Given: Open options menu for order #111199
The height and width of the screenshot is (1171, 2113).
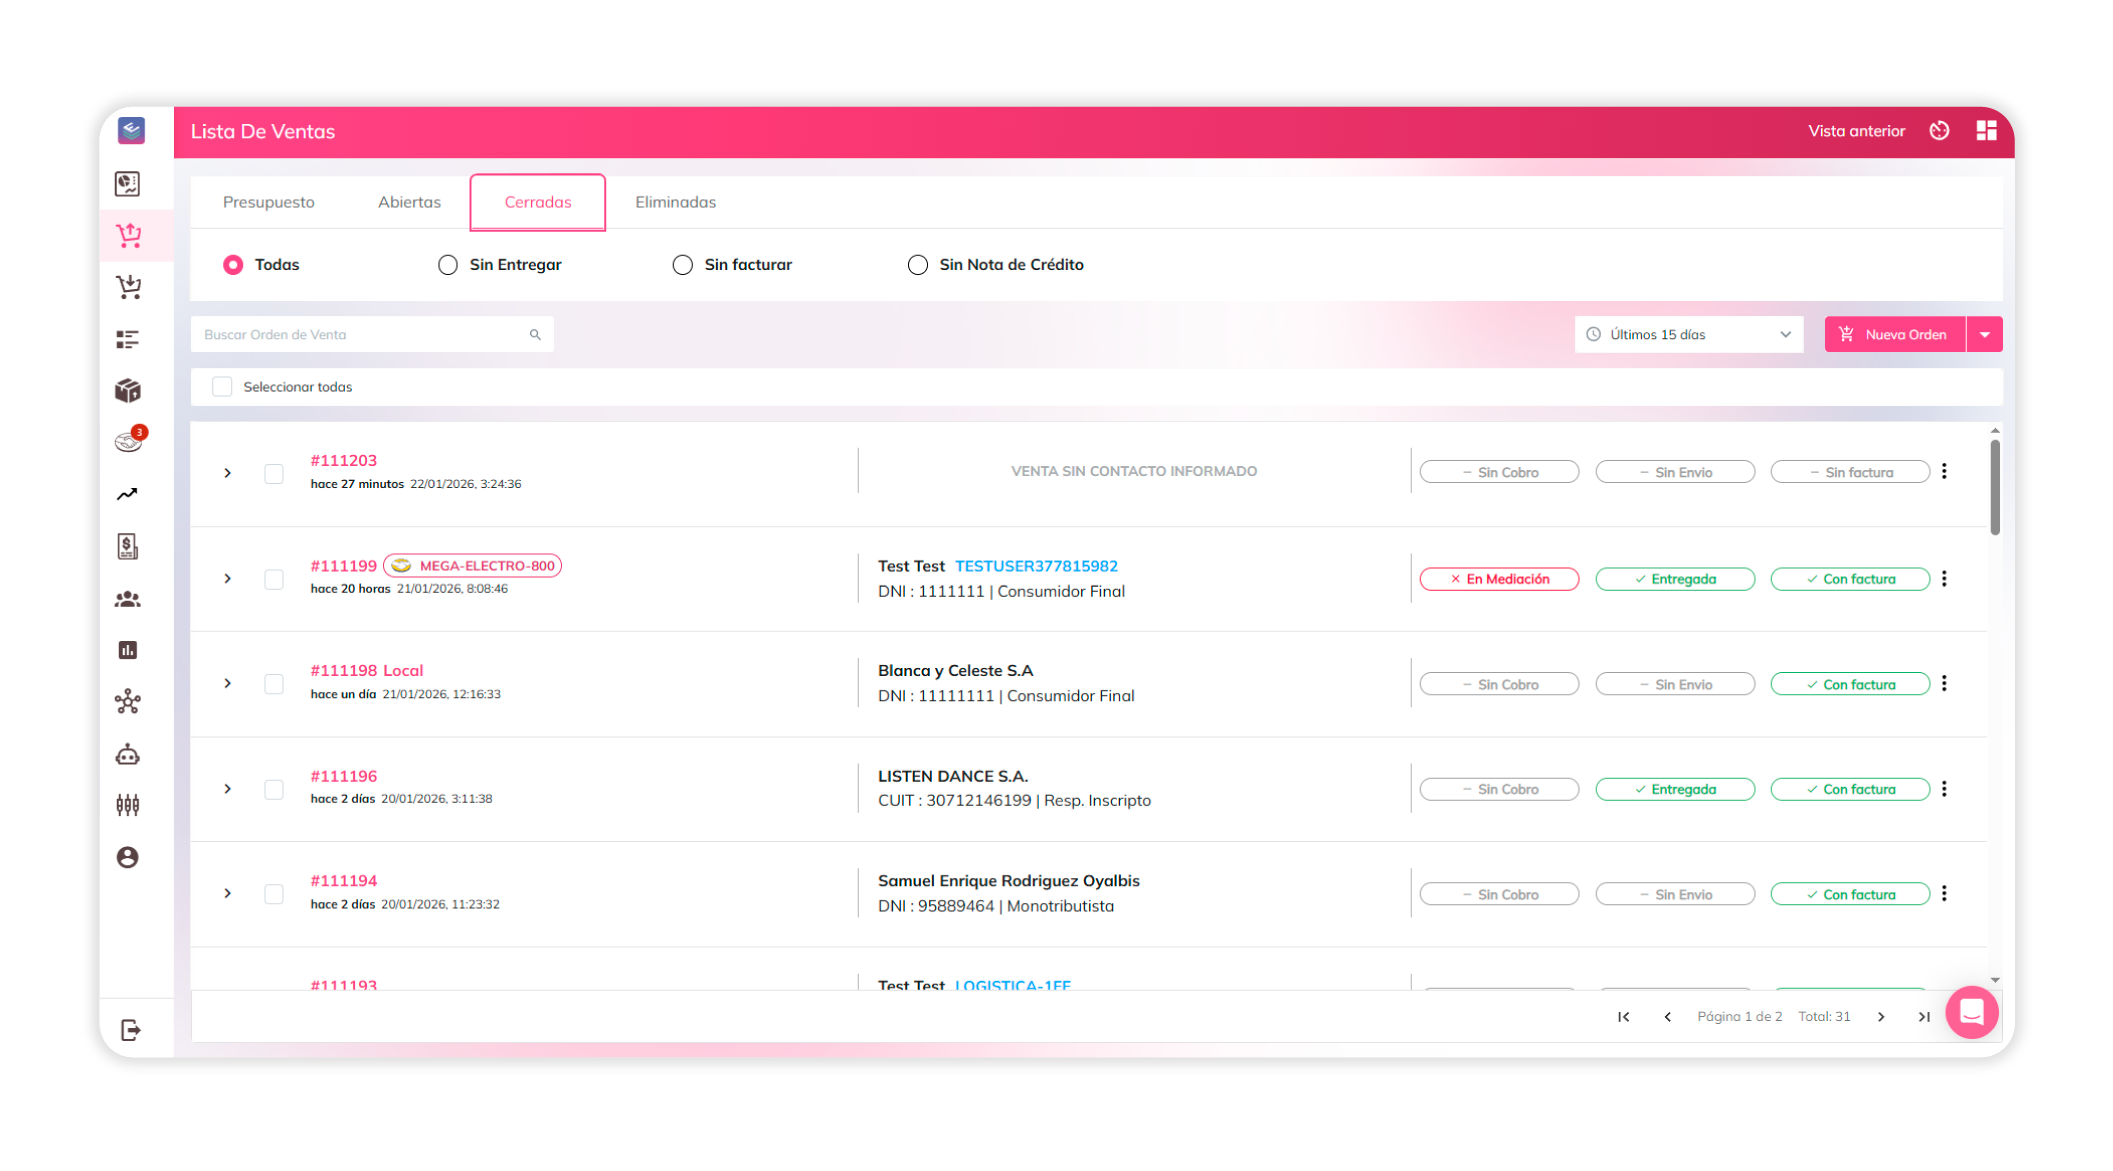Looking at the screenshot, I should tap(1944, 578).
